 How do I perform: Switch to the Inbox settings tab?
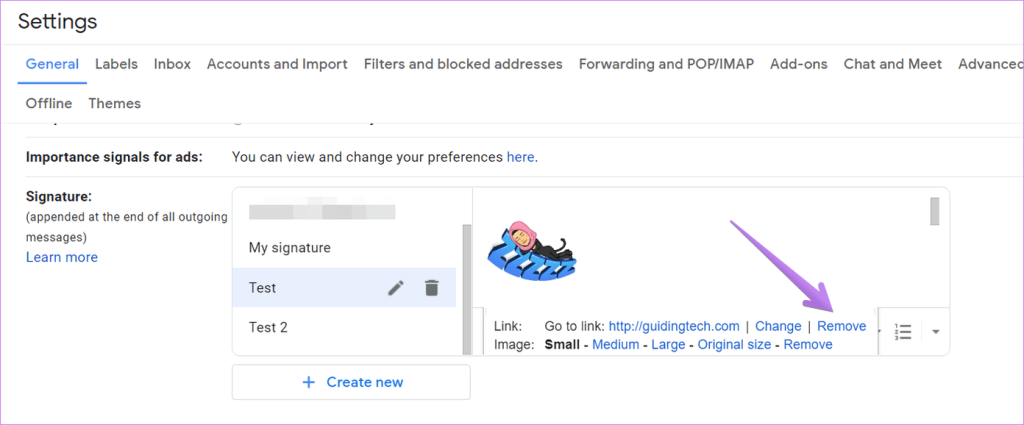pyautogui.click(x=172, y=64)
